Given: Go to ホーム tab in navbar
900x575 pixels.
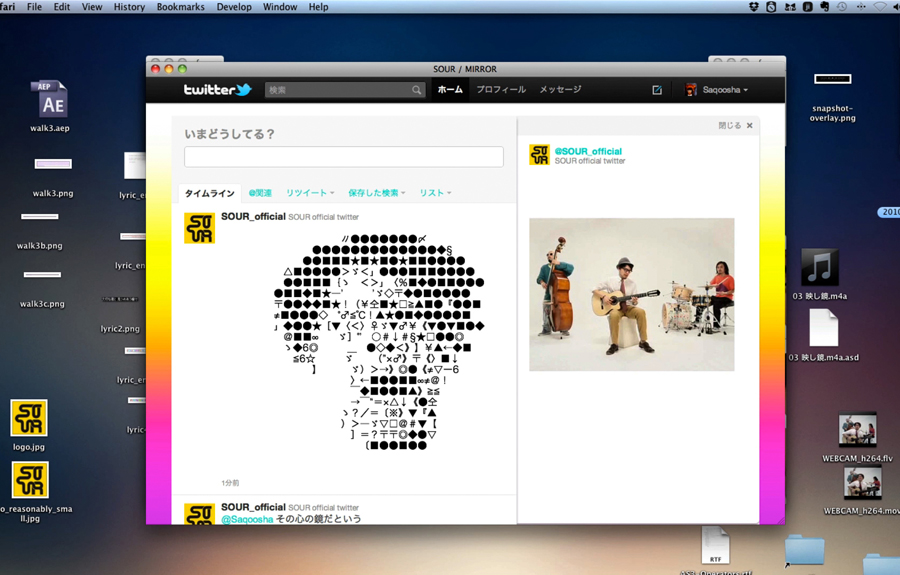Looking at the screenshot, I should click(450, 90).
